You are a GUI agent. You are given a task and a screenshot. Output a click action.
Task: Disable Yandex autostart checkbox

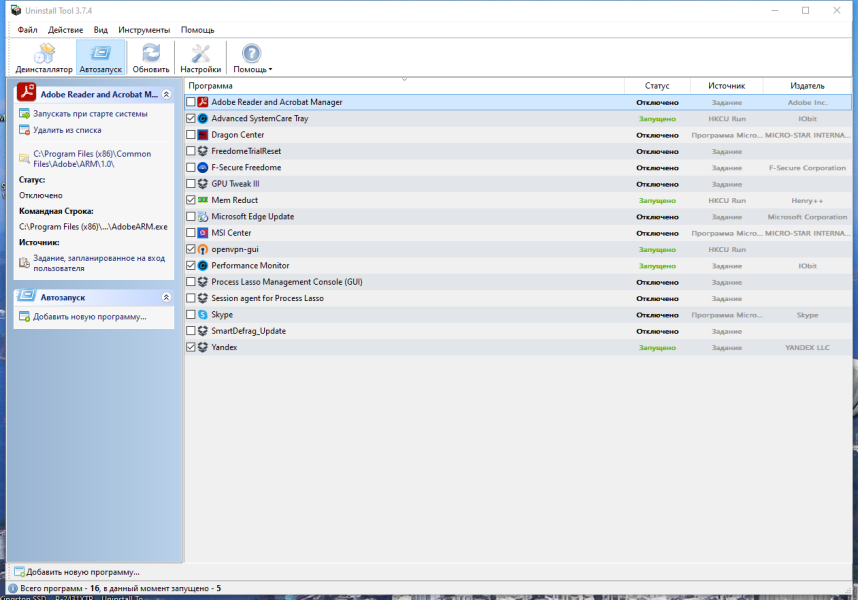tap(190, 347)
